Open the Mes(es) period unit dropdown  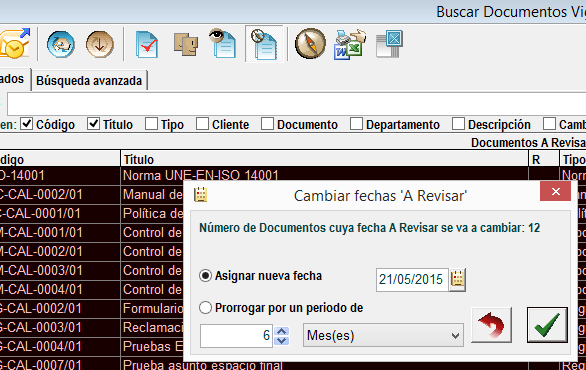click(383, 335)
